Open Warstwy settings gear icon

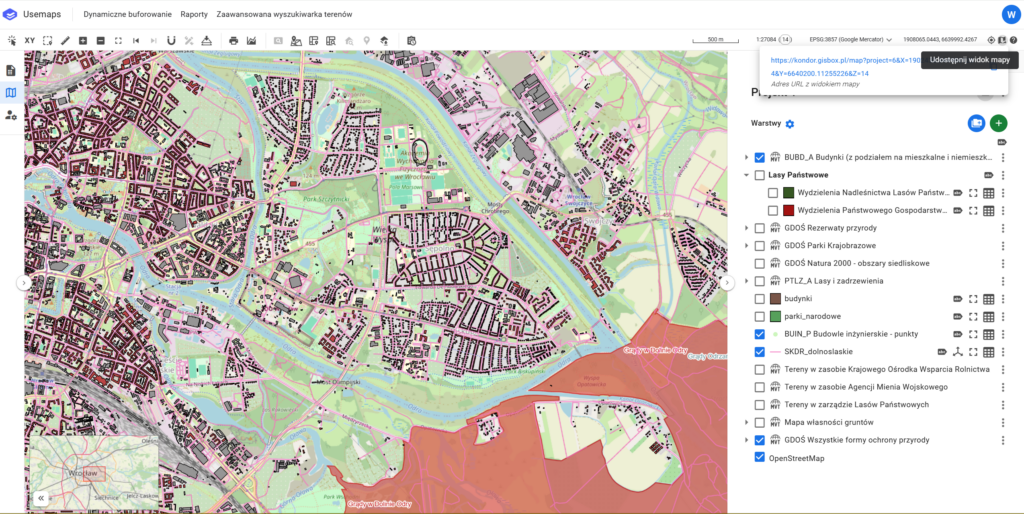(x=790, y=124)
